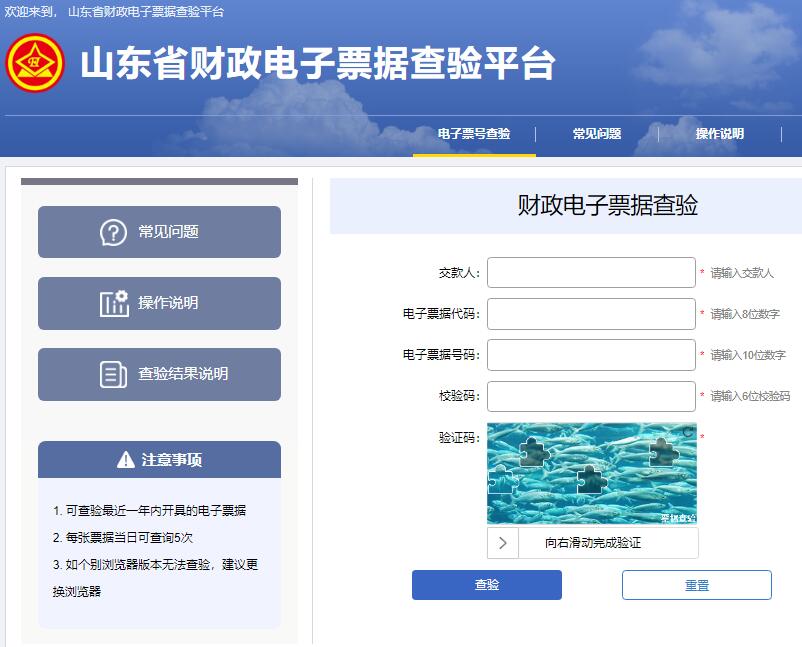Focus the 电子票据号码 input field
The image size is (802, 647).
point(591,354)
